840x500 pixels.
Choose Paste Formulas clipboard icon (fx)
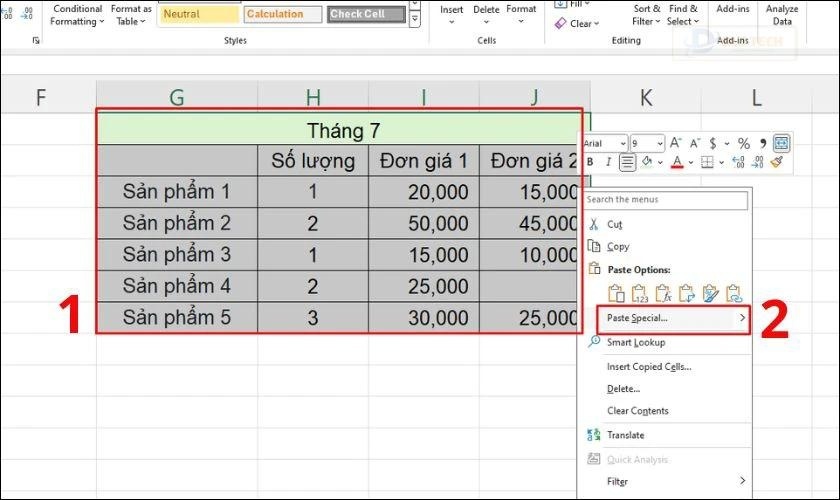663,294
